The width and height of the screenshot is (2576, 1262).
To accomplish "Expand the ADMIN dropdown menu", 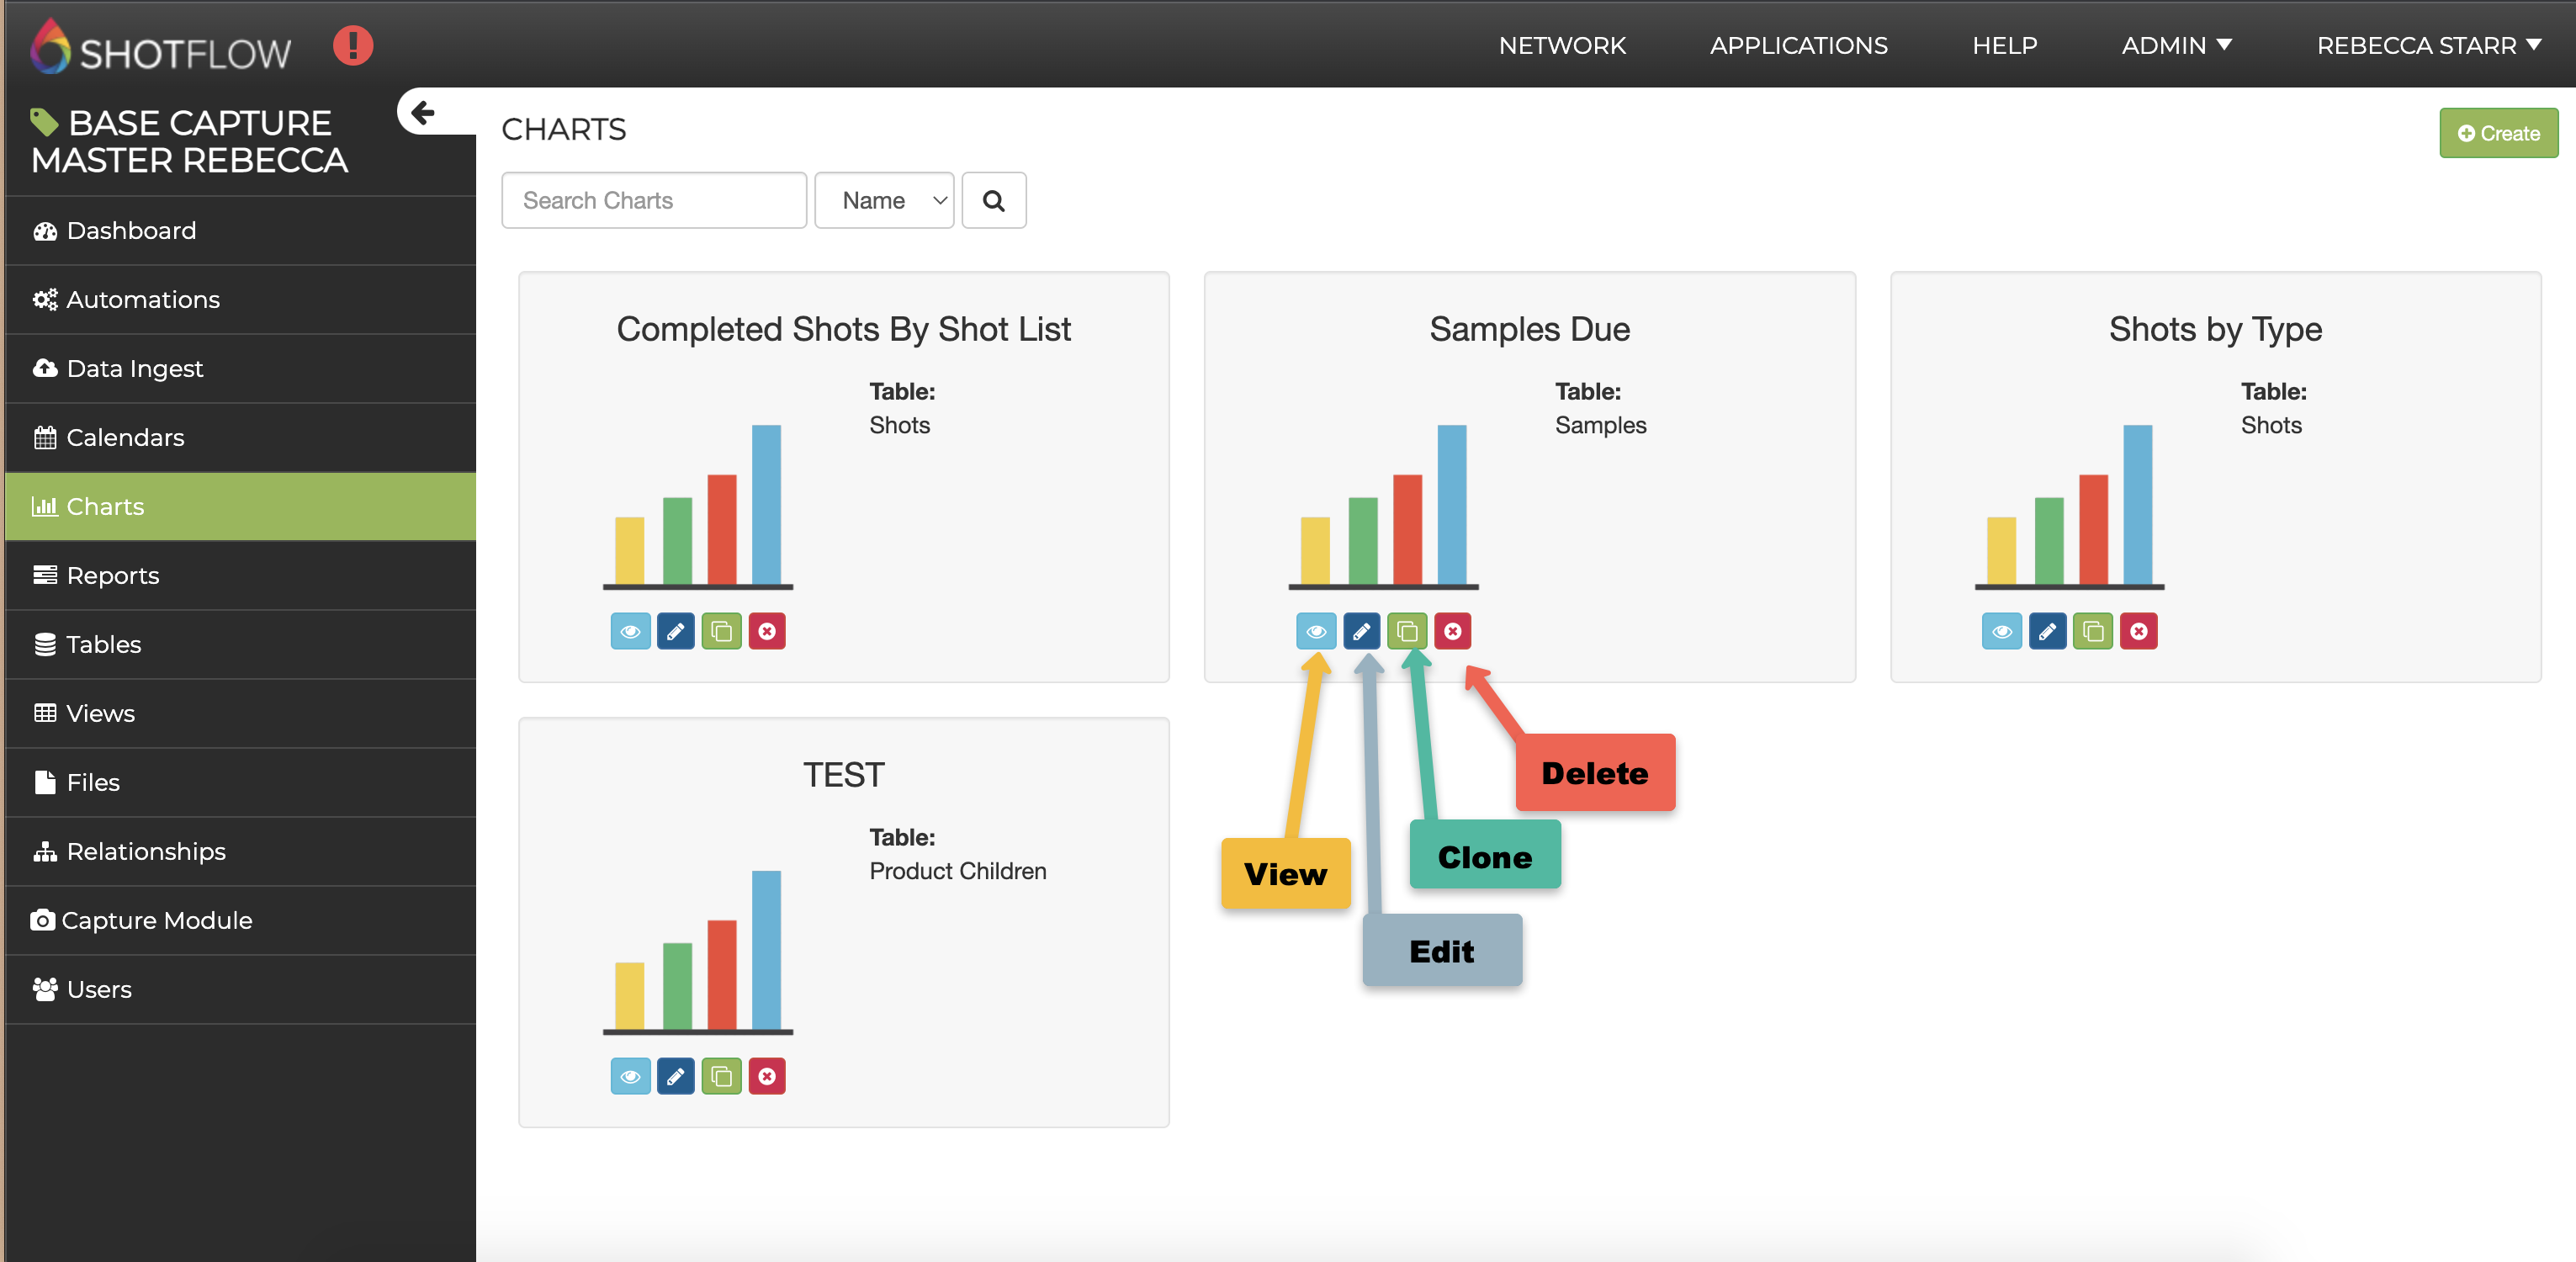I will coord(2176,46).
